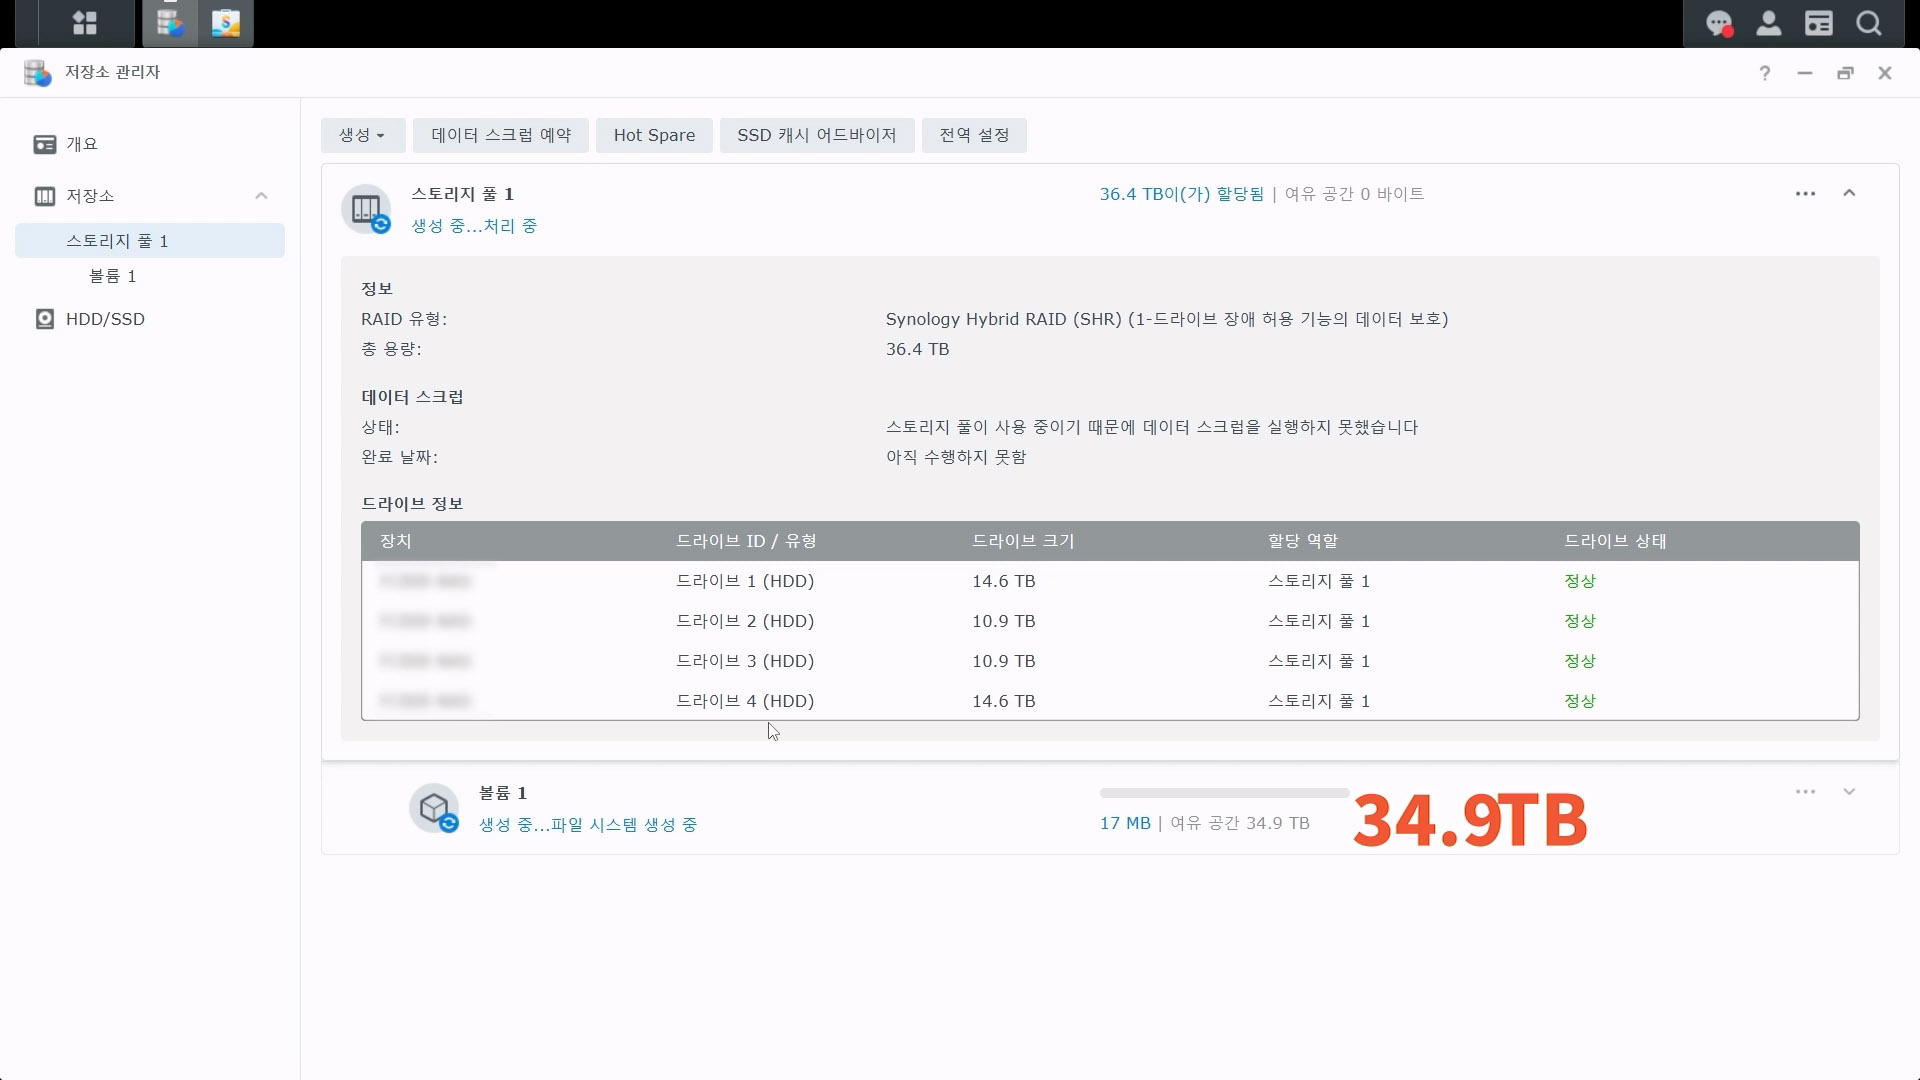Viewport: 1920px width, 1080px height.
Task: Click the help question mark icon
Action: (x=1765, y=73)
